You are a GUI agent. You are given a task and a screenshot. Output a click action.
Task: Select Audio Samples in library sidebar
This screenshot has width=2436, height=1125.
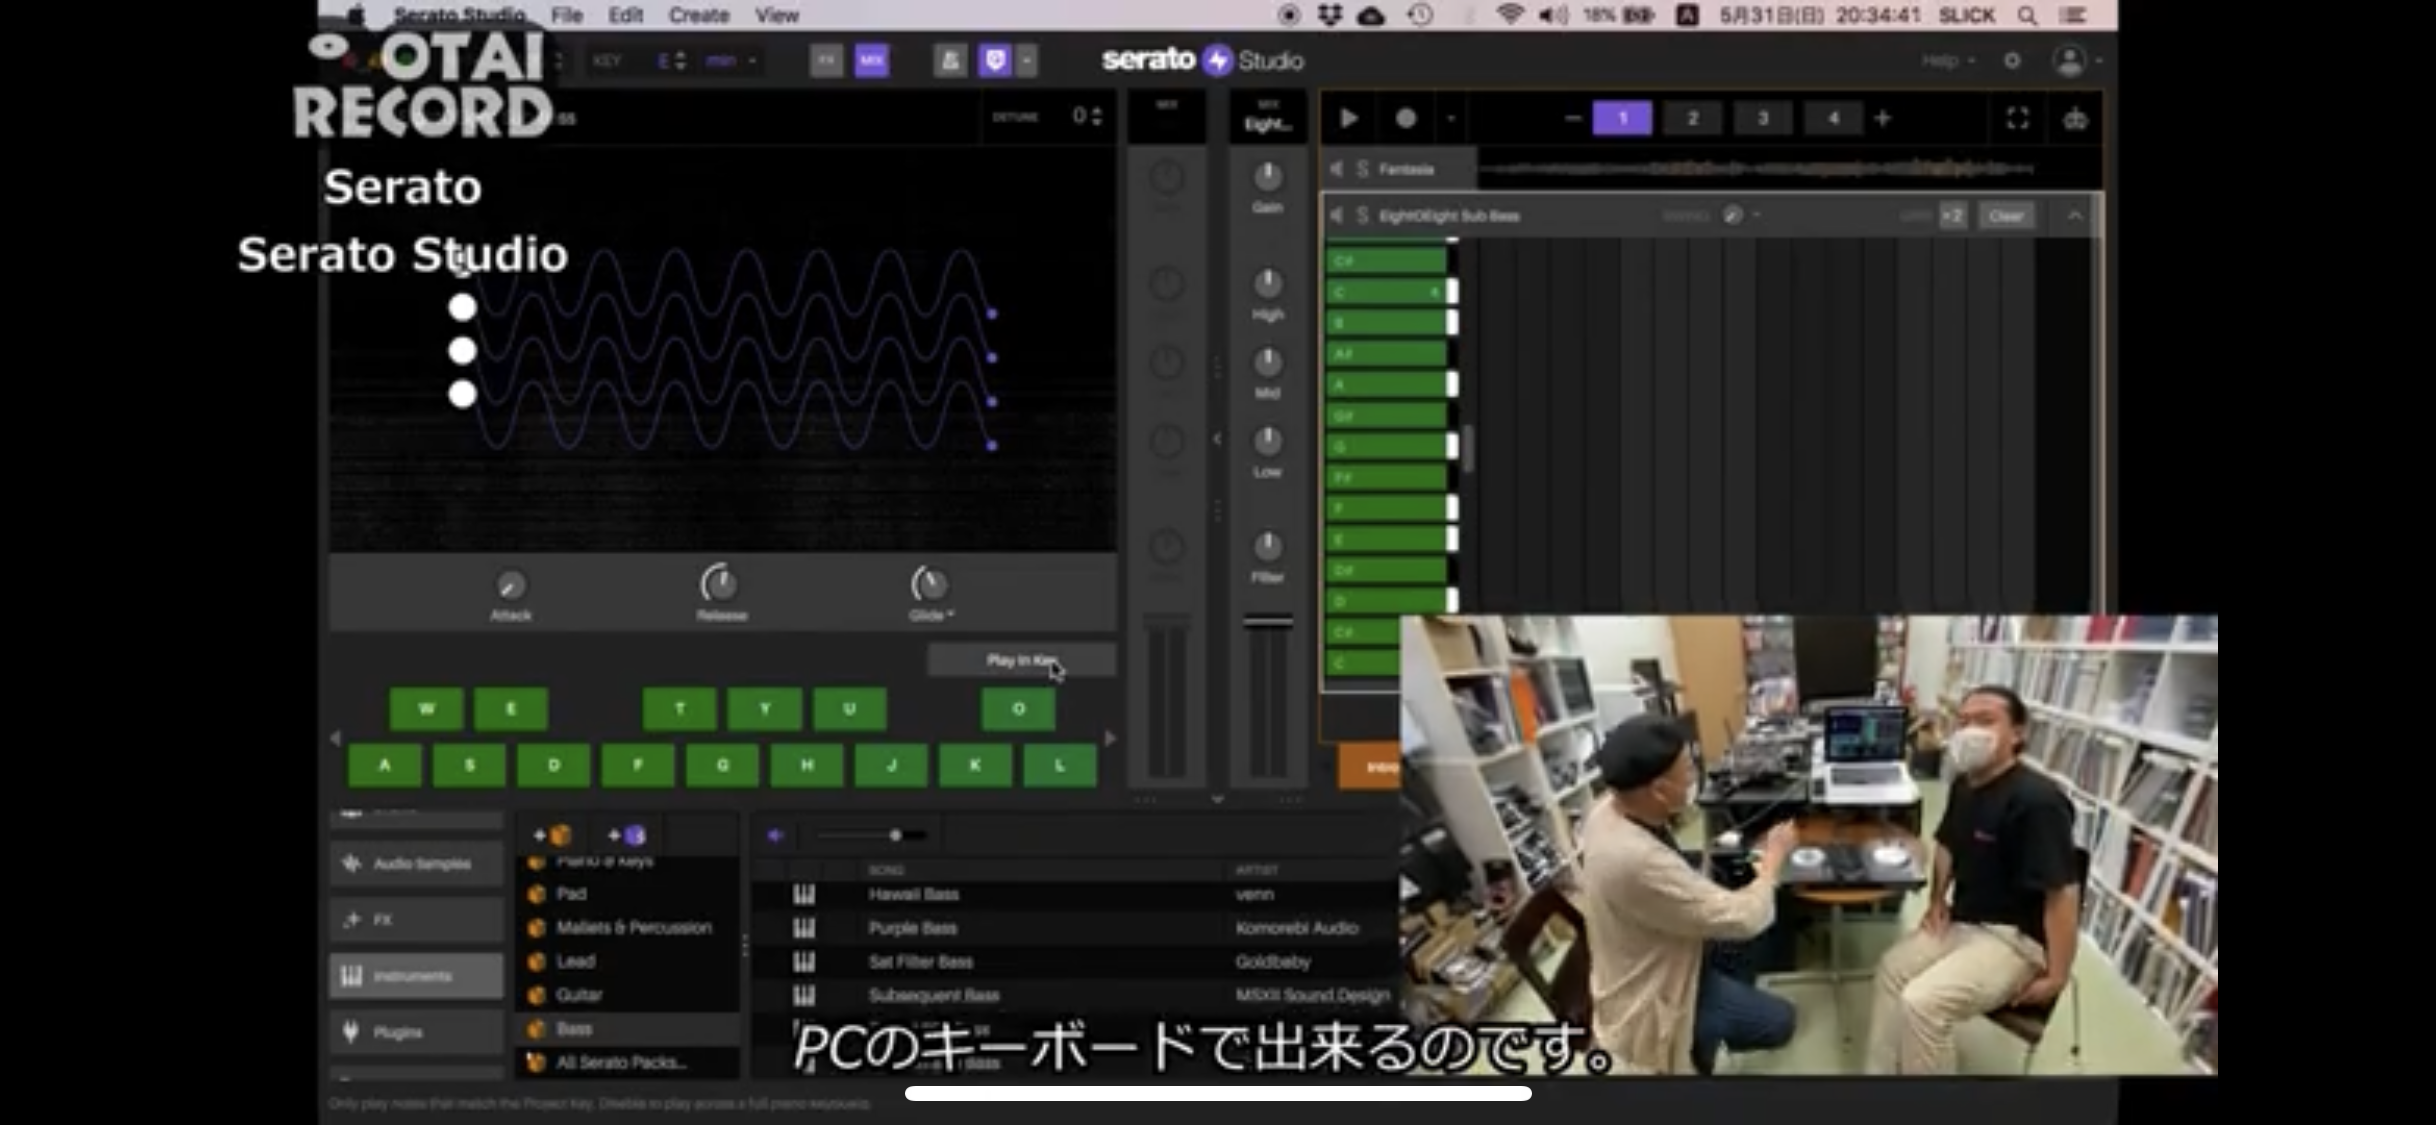[416, 863]
